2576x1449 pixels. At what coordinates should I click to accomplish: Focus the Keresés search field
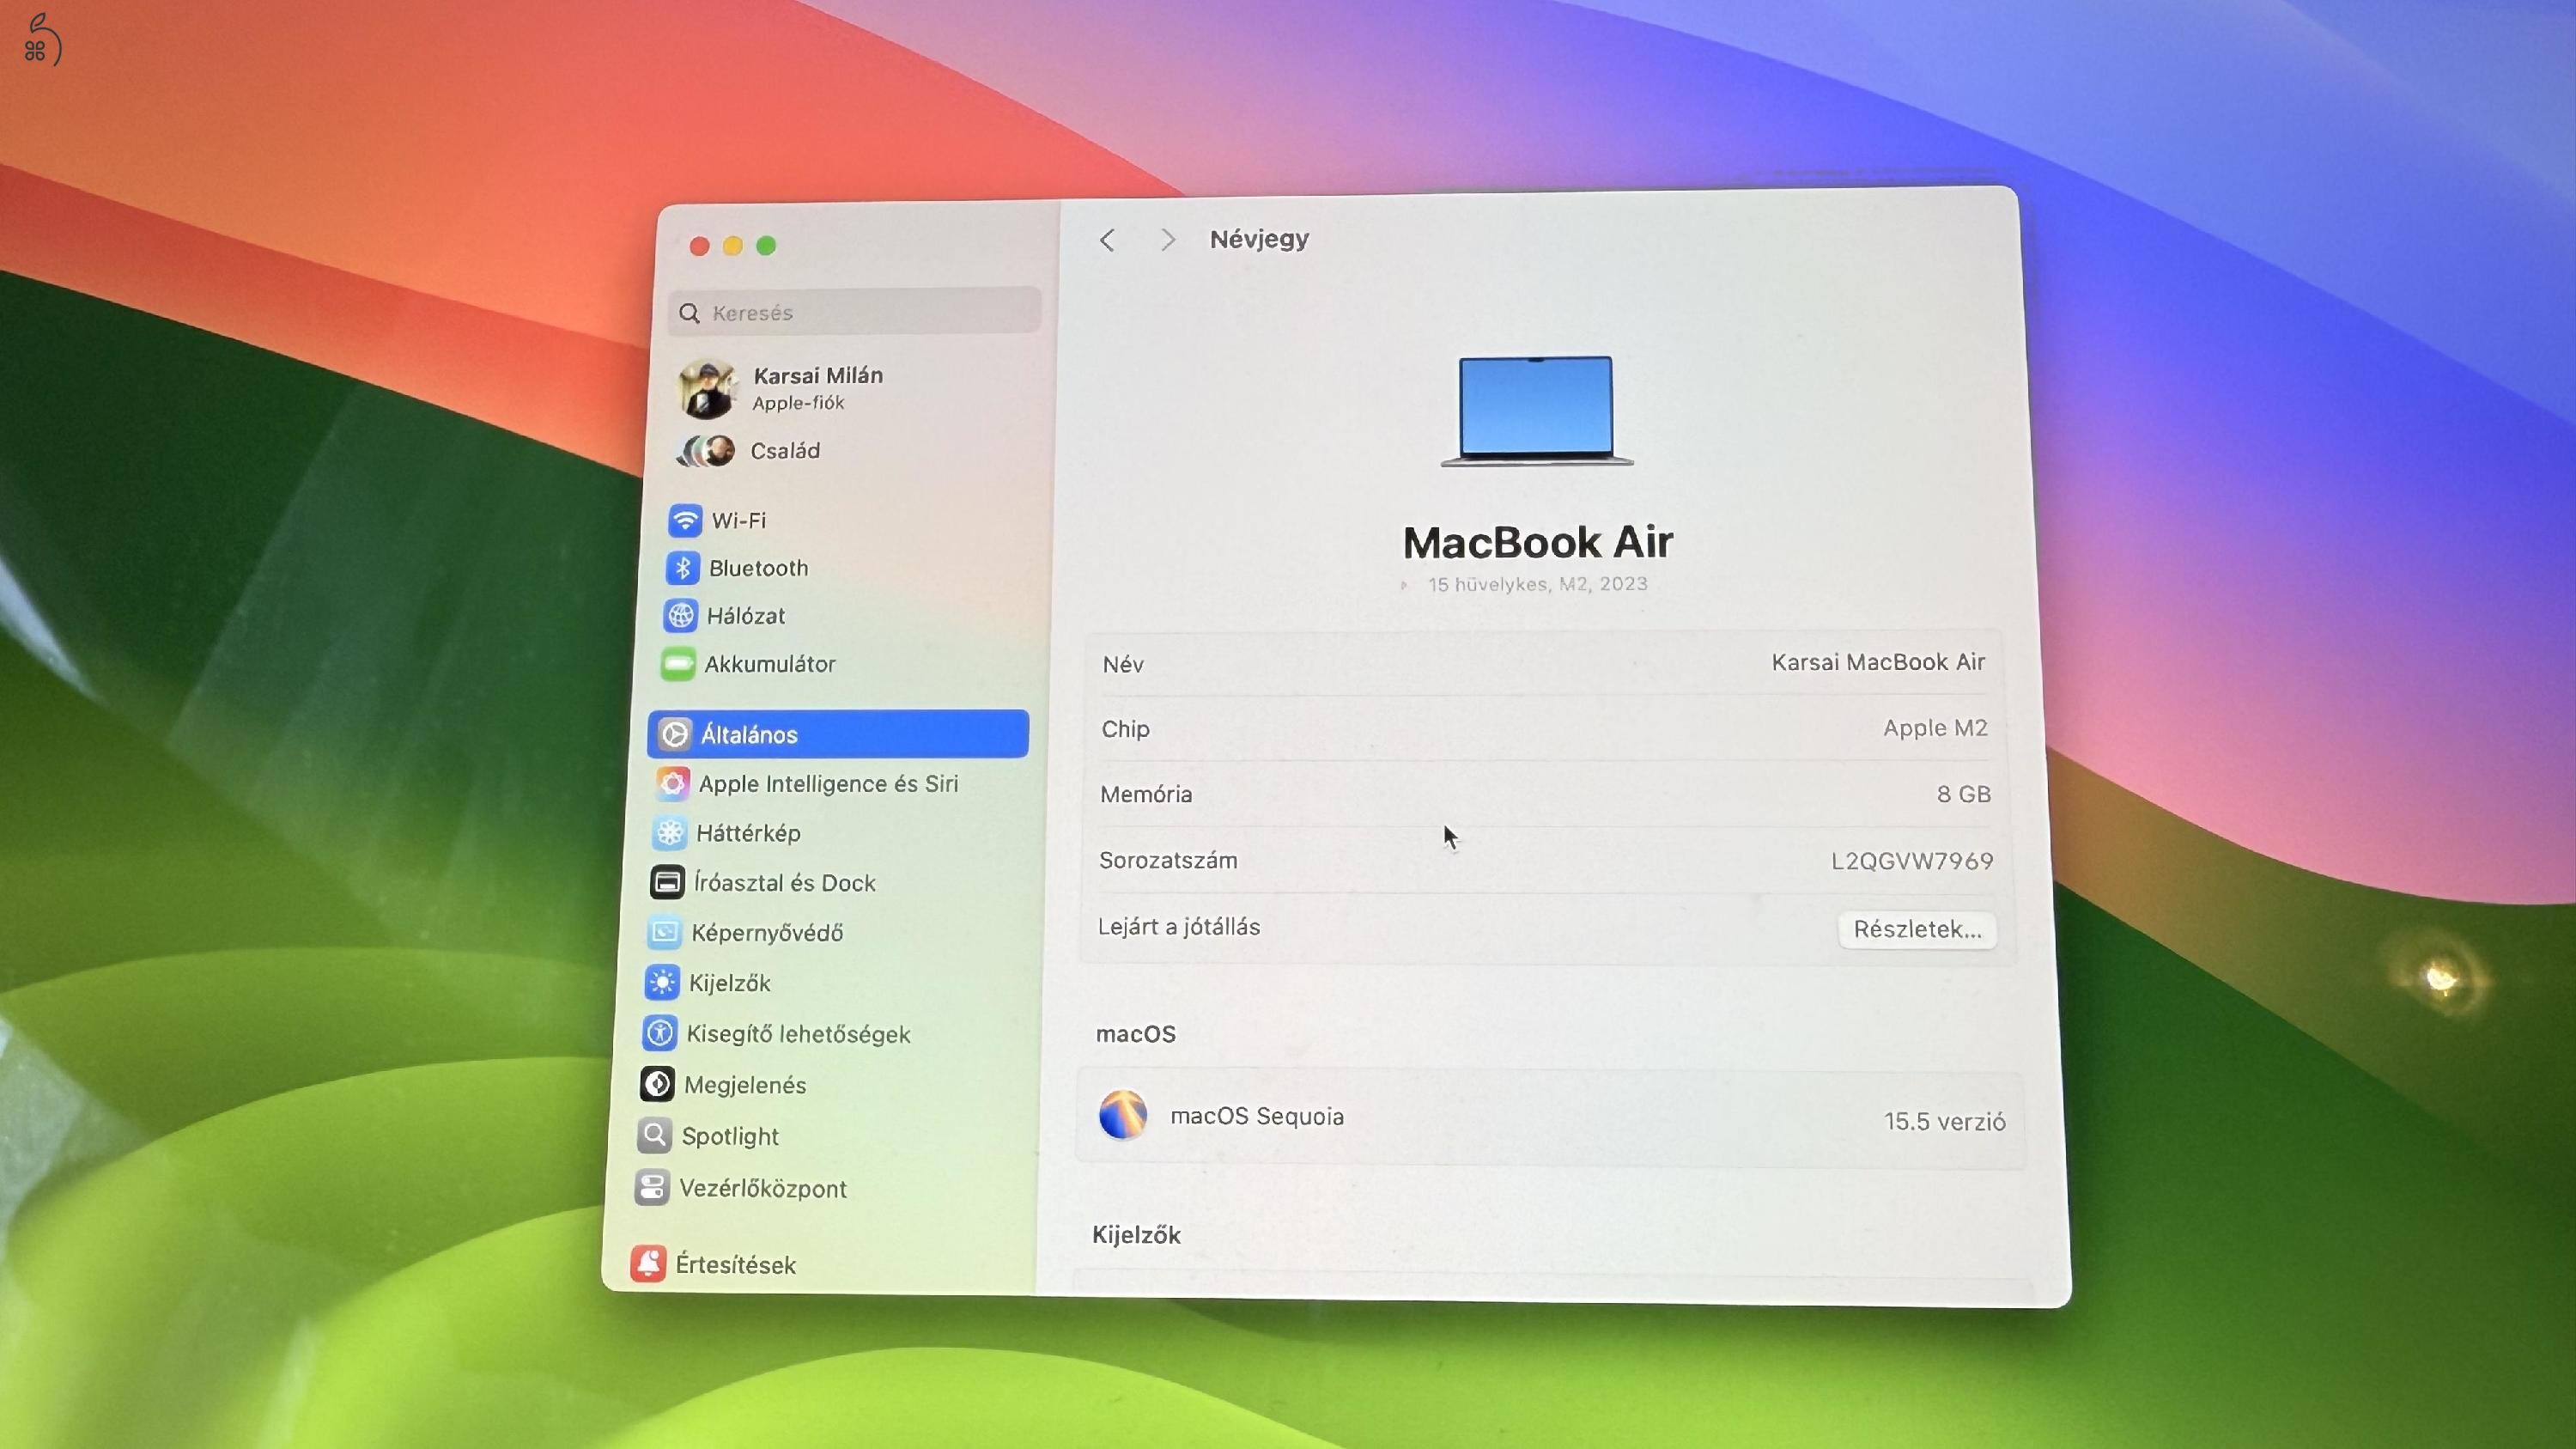click(x=855, y=312)
